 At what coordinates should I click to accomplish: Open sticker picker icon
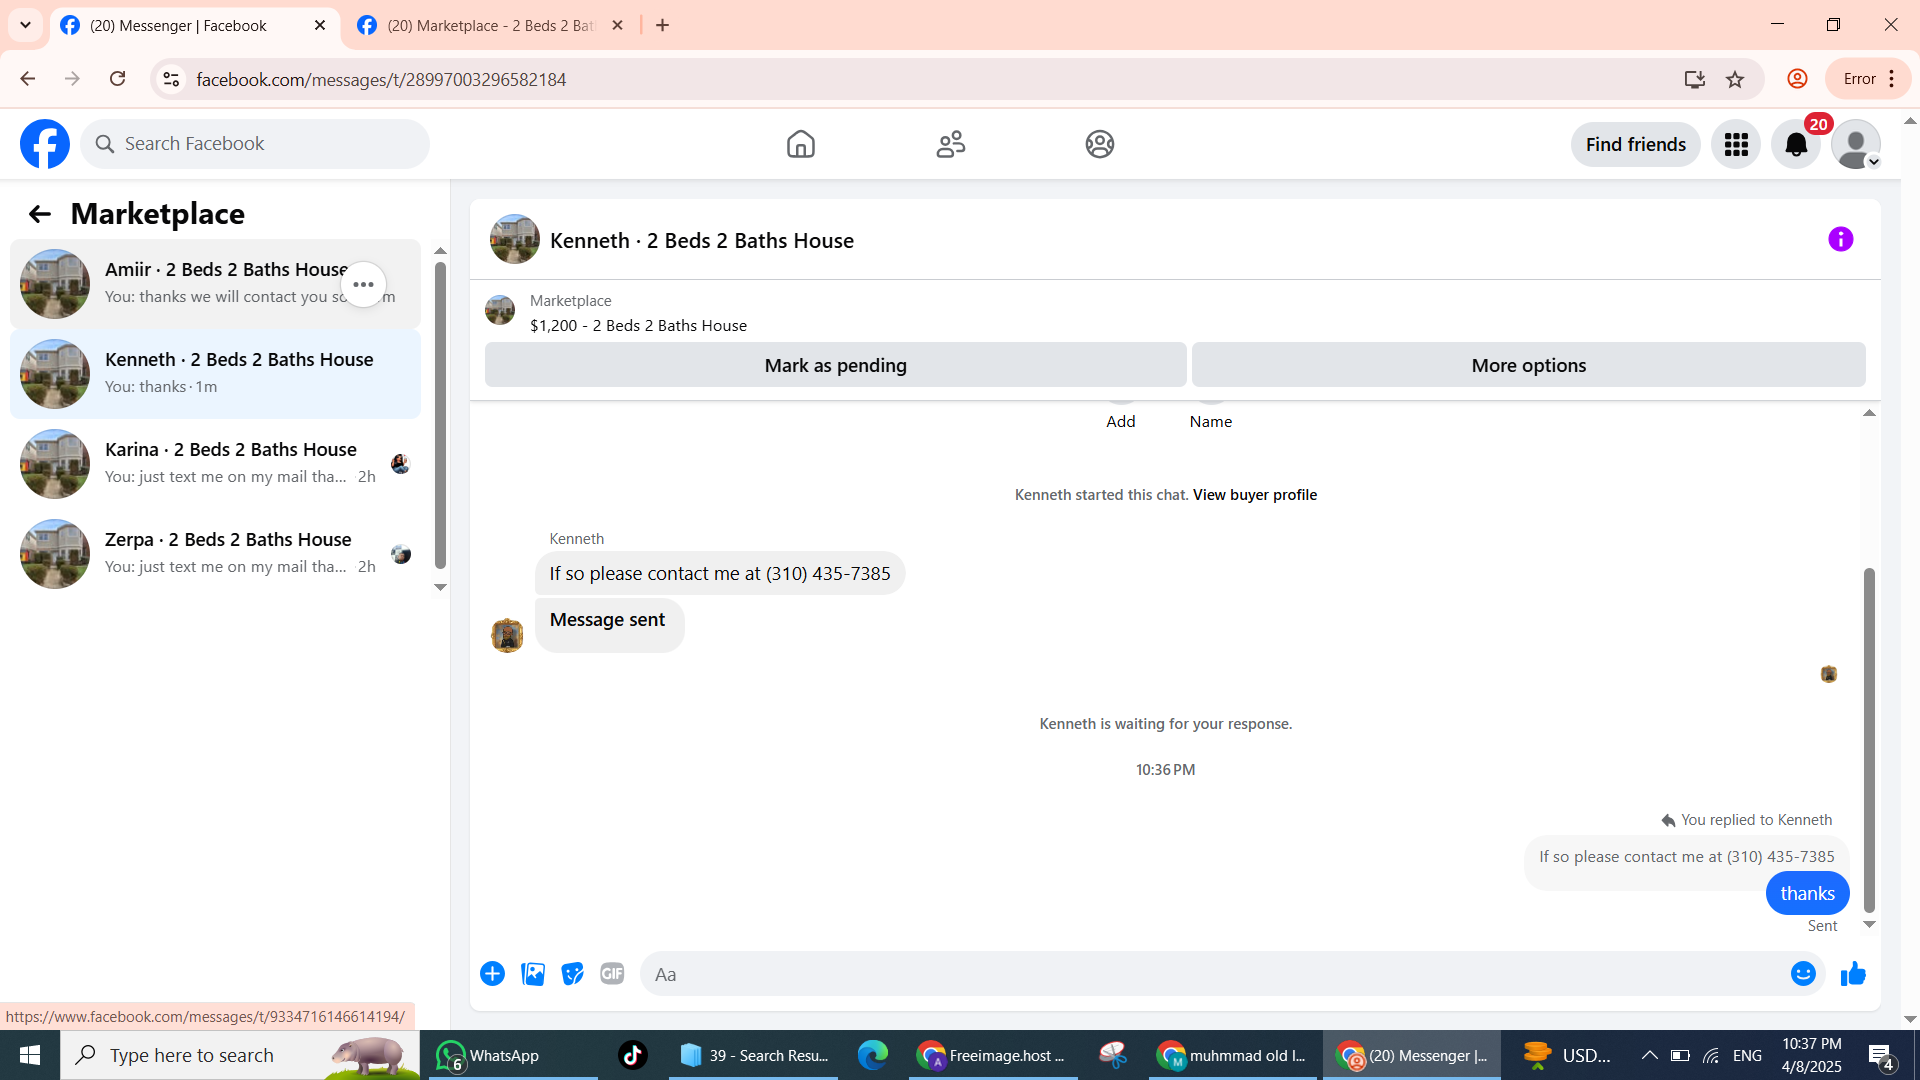[572, 973]
